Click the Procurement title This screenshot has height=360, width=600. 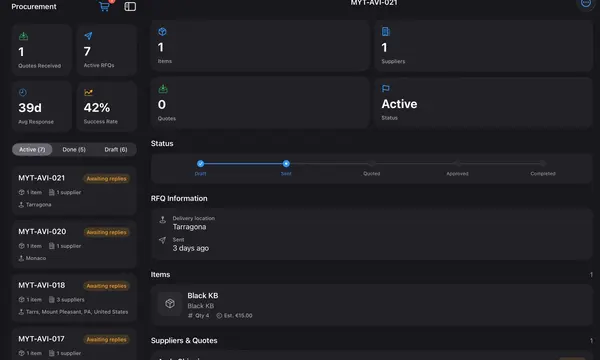(x=34, y=7)
